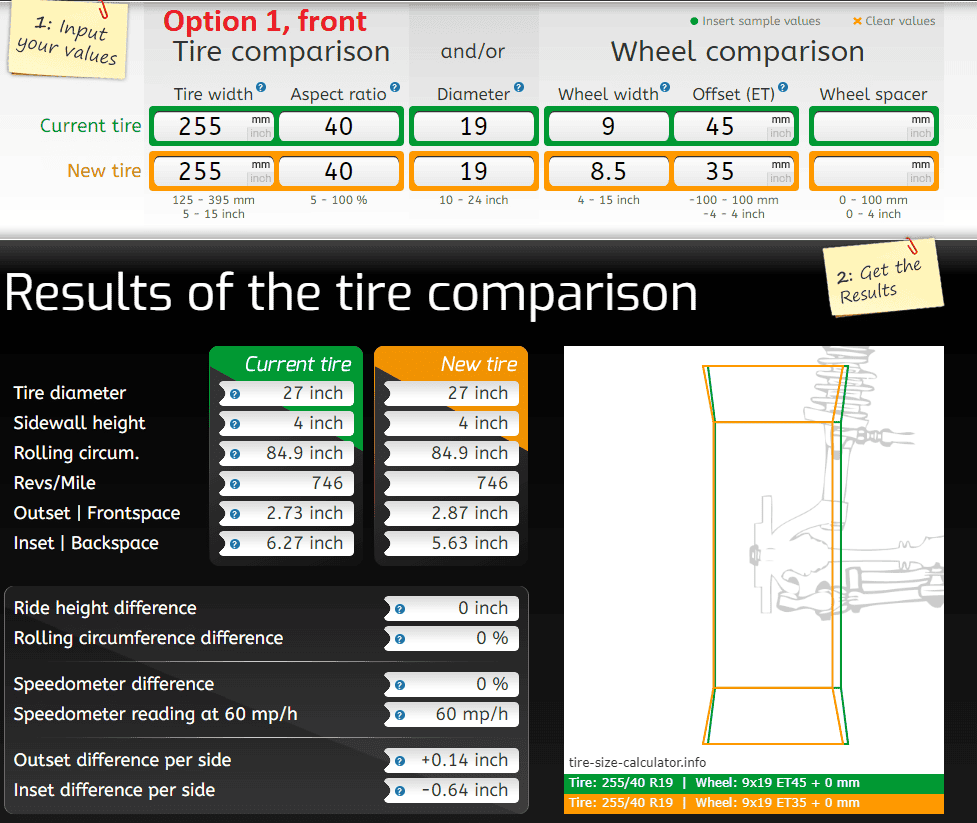Image resolution: width=977 pixels, height=823 pixels.
Task: Click the '125 - 395 mm' range hint
Action: click(214, 201)
